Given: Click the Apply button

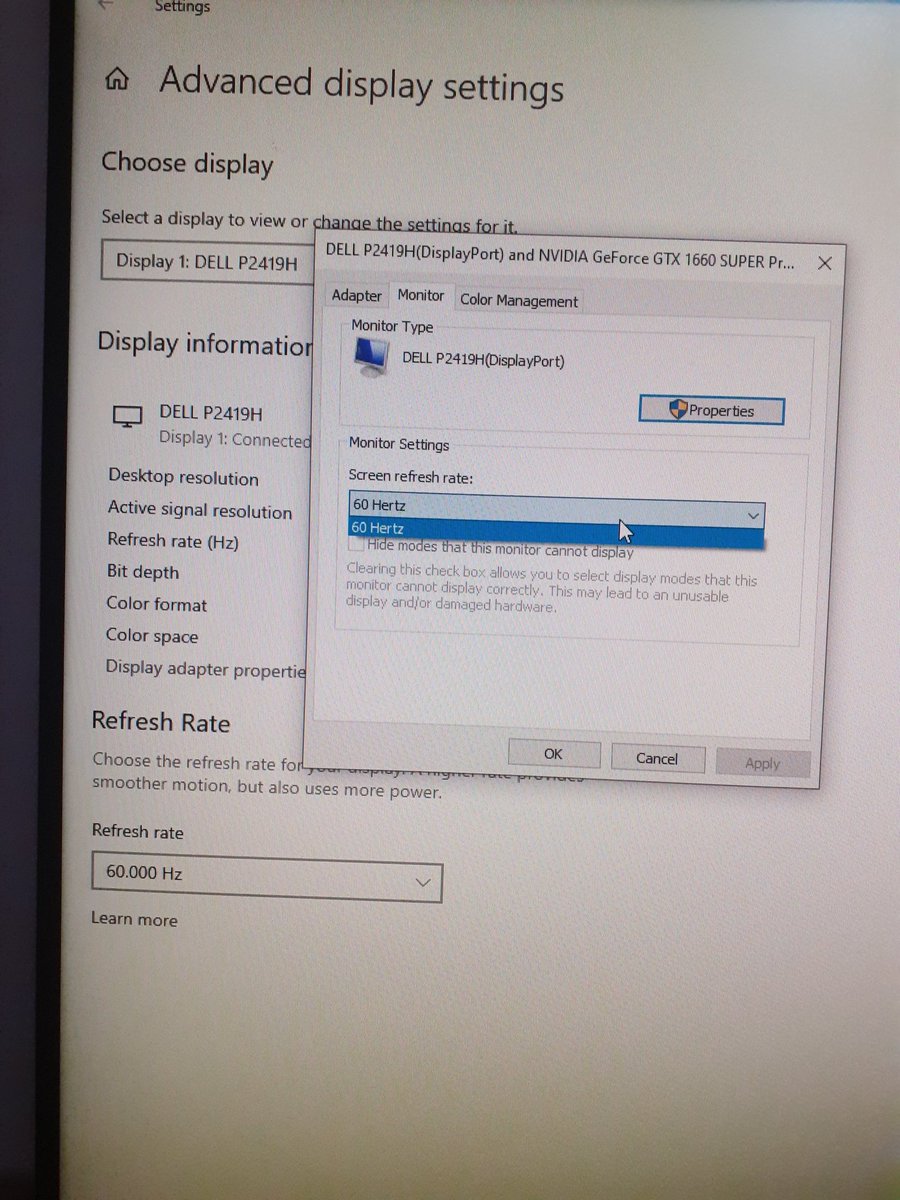Looking at the screenshot, I should pos(762,763).
